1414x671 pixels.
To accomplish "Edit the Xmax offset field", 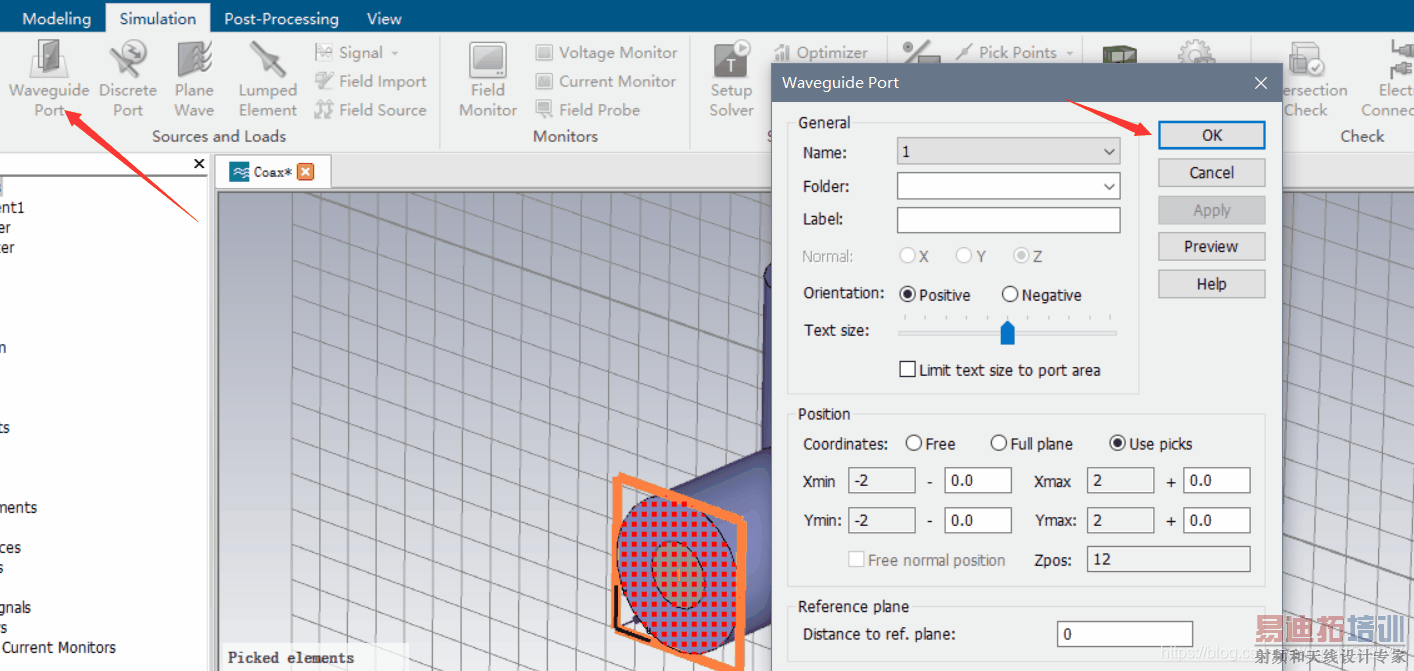I will [x=1217, y=481].
